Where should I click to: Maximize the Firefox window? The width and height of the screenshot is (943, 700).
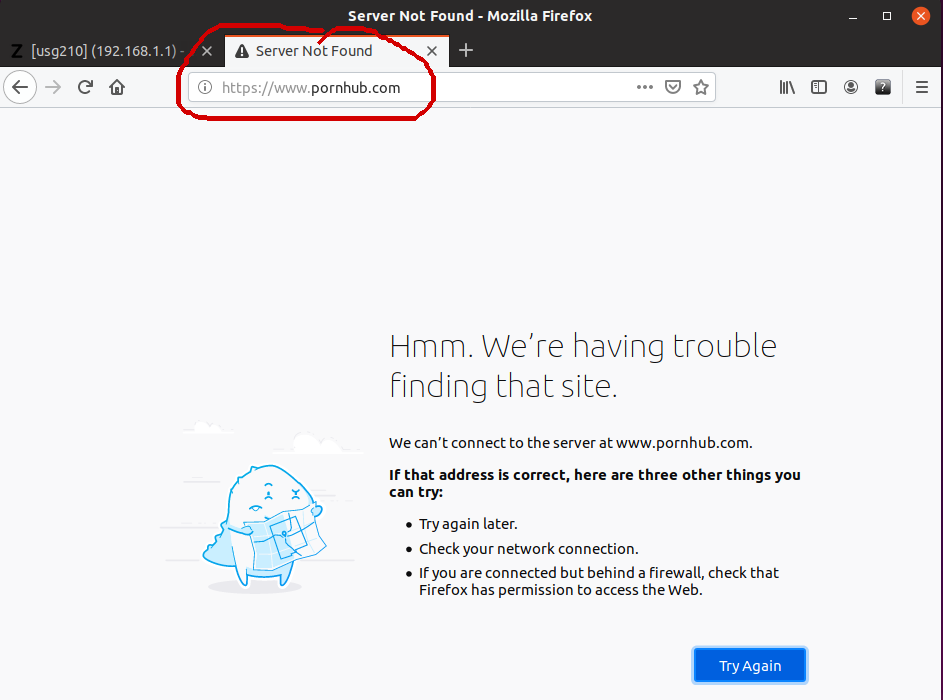point(886,16)
